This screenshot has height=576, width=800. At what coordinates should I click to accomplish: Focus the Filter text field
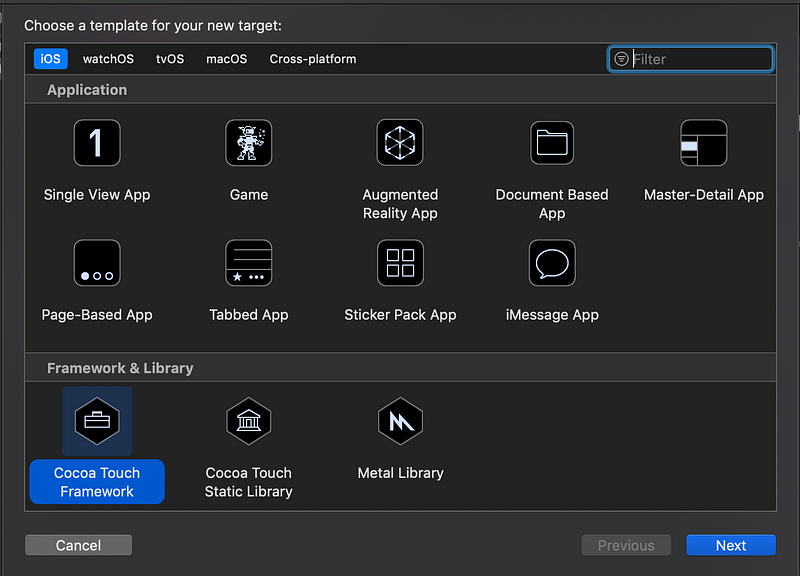point(690,59)
